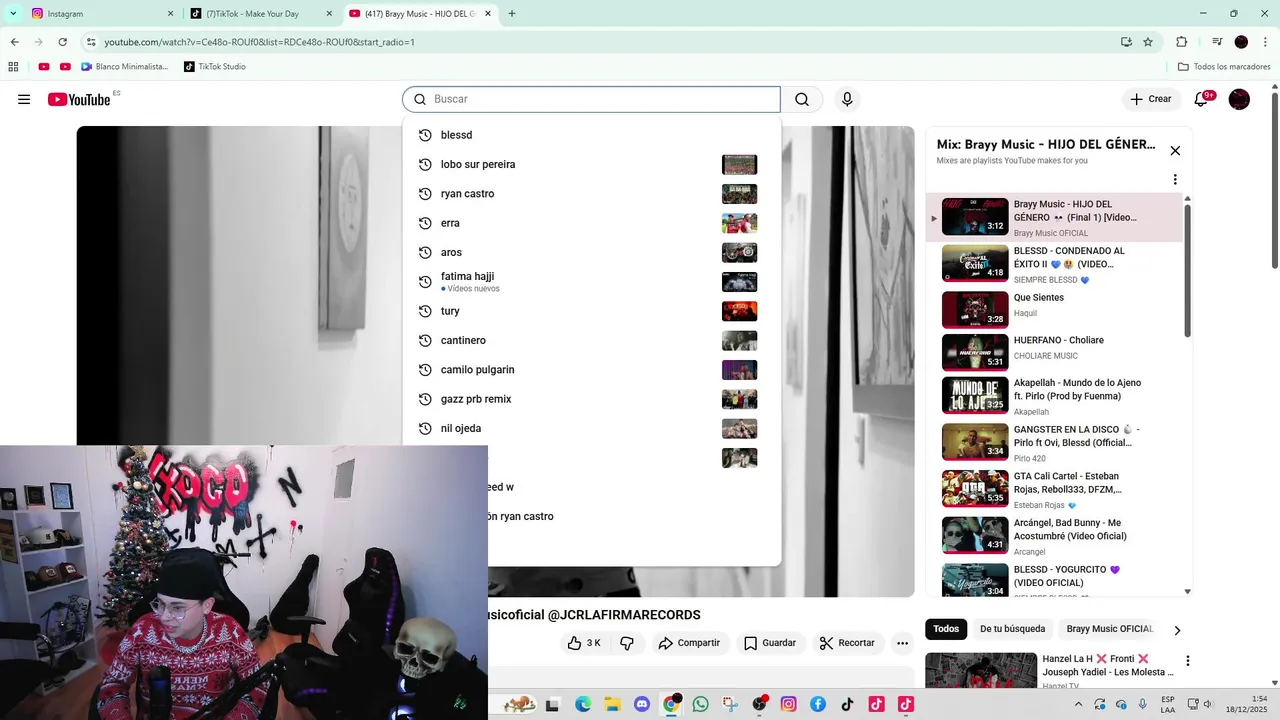Choose the 'camilo pulgarin' suggestion

tap(592, 370)
